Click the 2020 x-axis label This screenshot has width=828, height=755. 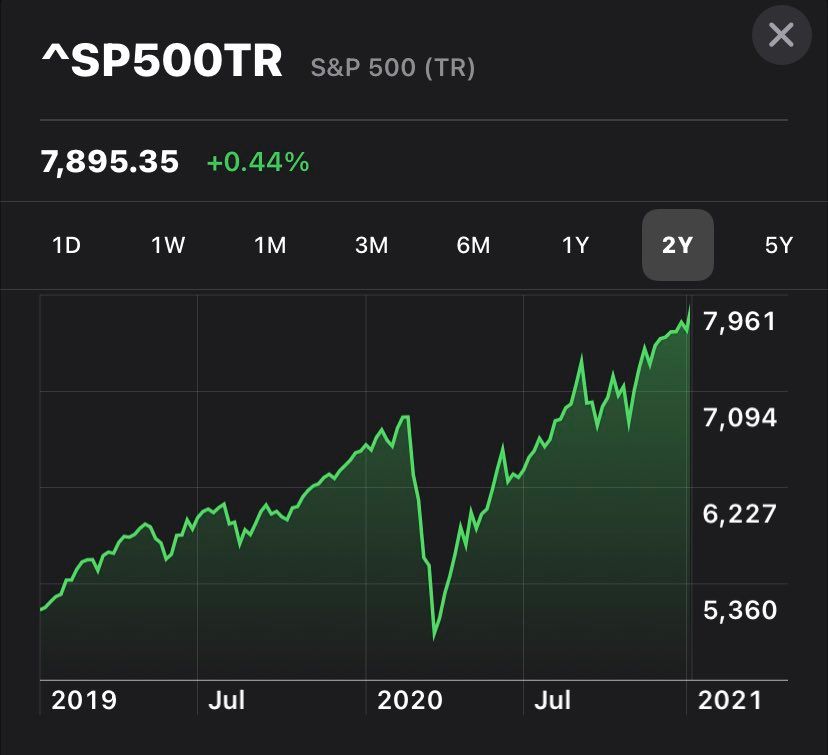[x=410, y=700]
